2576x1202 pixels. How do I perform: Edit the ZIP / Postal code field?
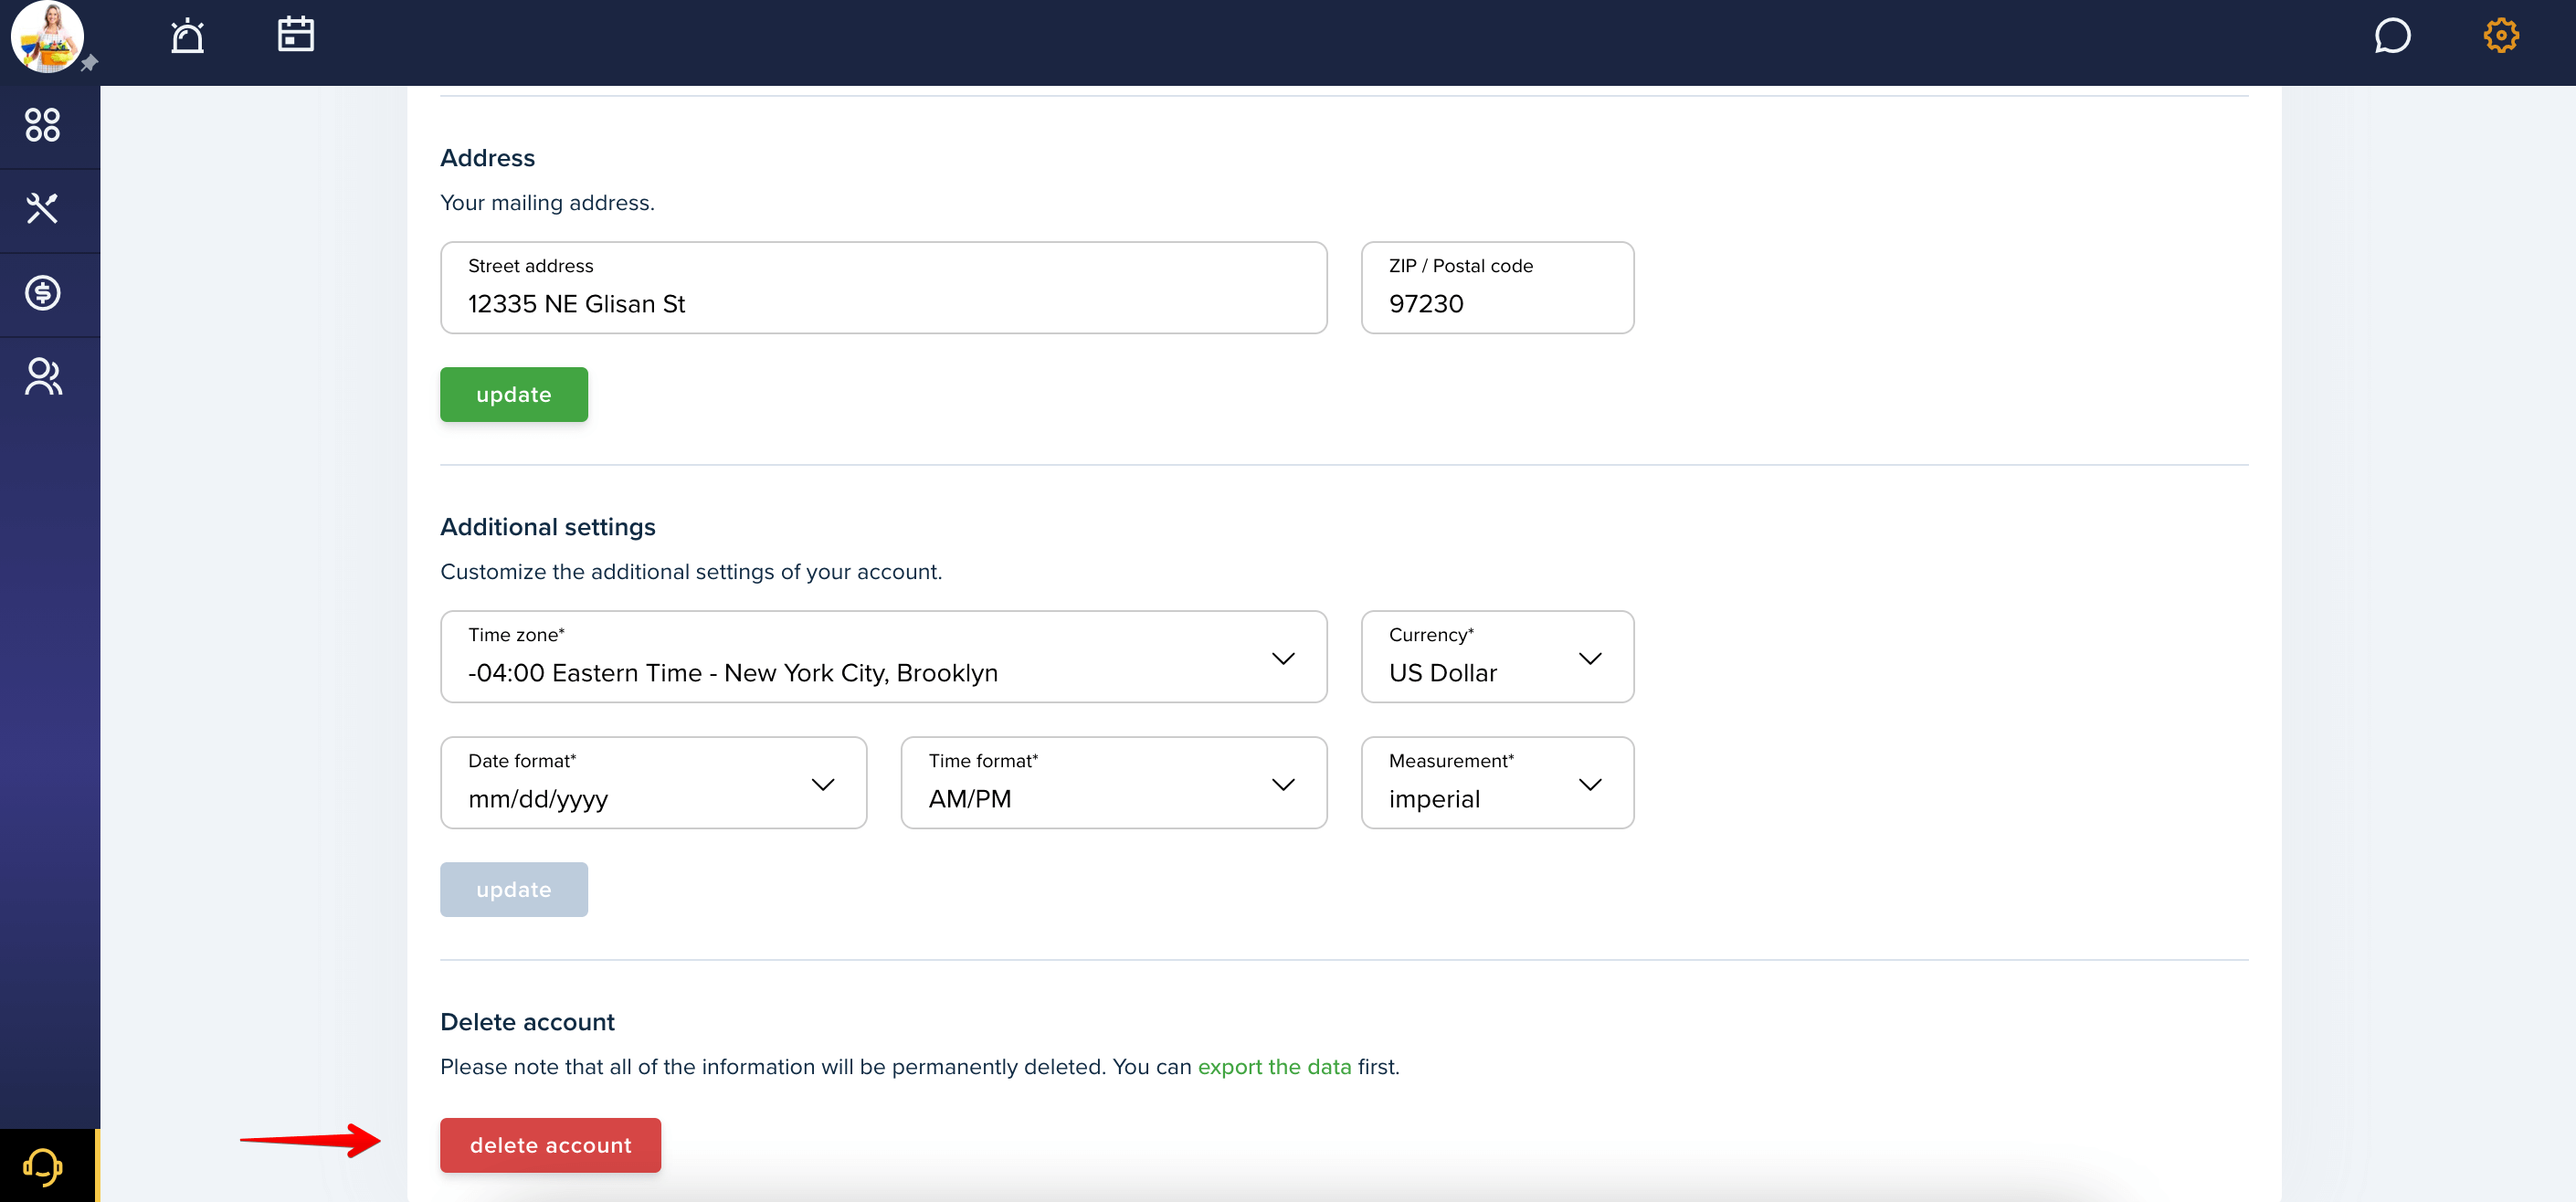click(1497, 287)
